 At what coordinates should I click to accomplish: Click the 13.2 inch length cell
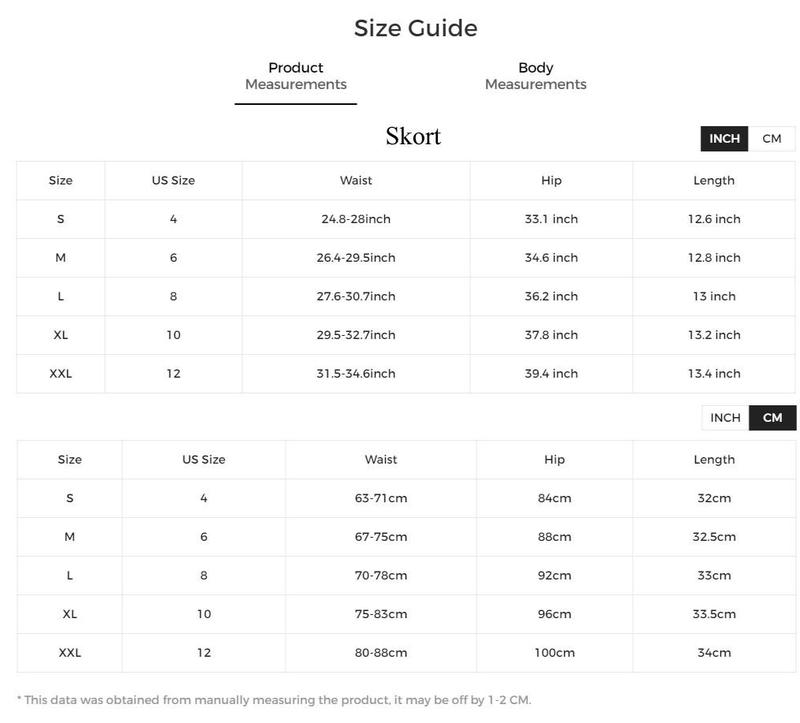pos(714,335)
